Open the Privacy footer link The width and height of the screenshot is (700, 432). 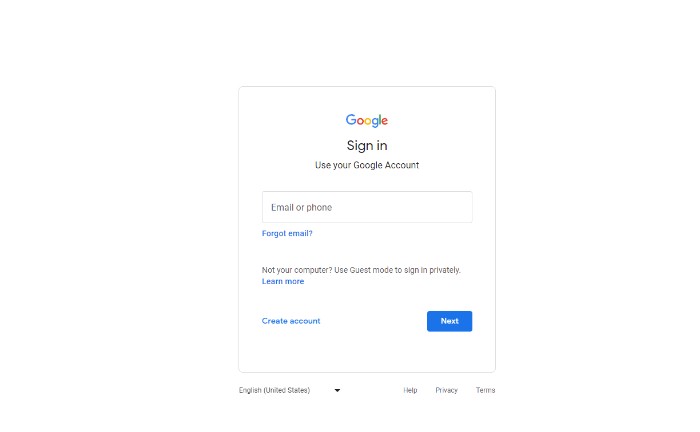[446, 390]
